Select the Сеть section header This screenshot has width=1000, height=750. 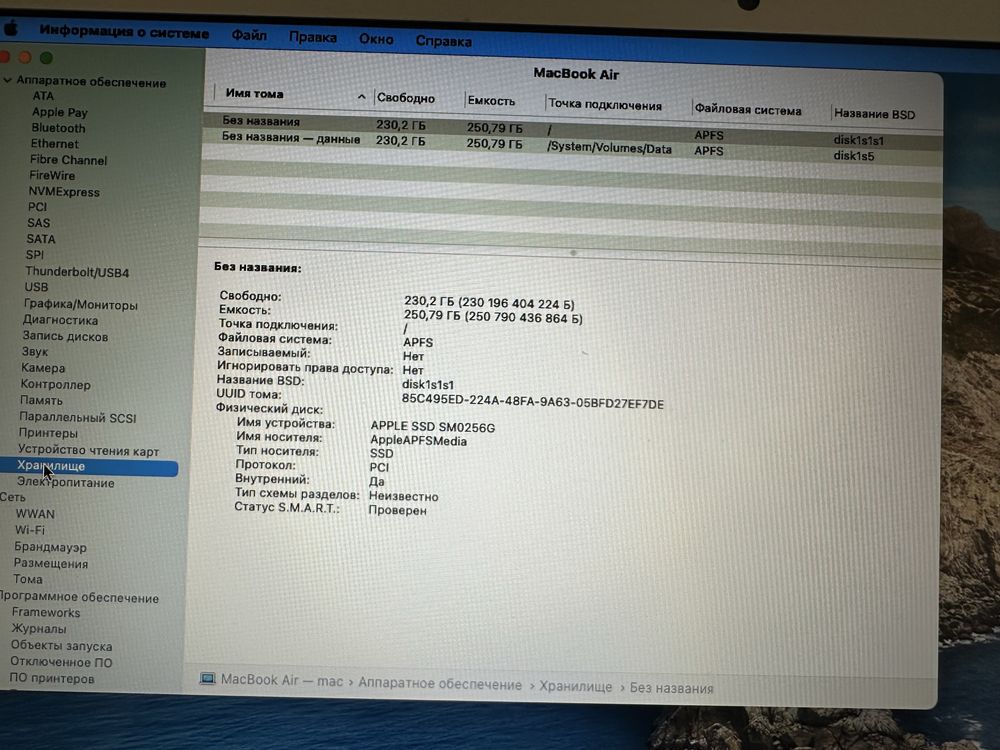(13, 497)
